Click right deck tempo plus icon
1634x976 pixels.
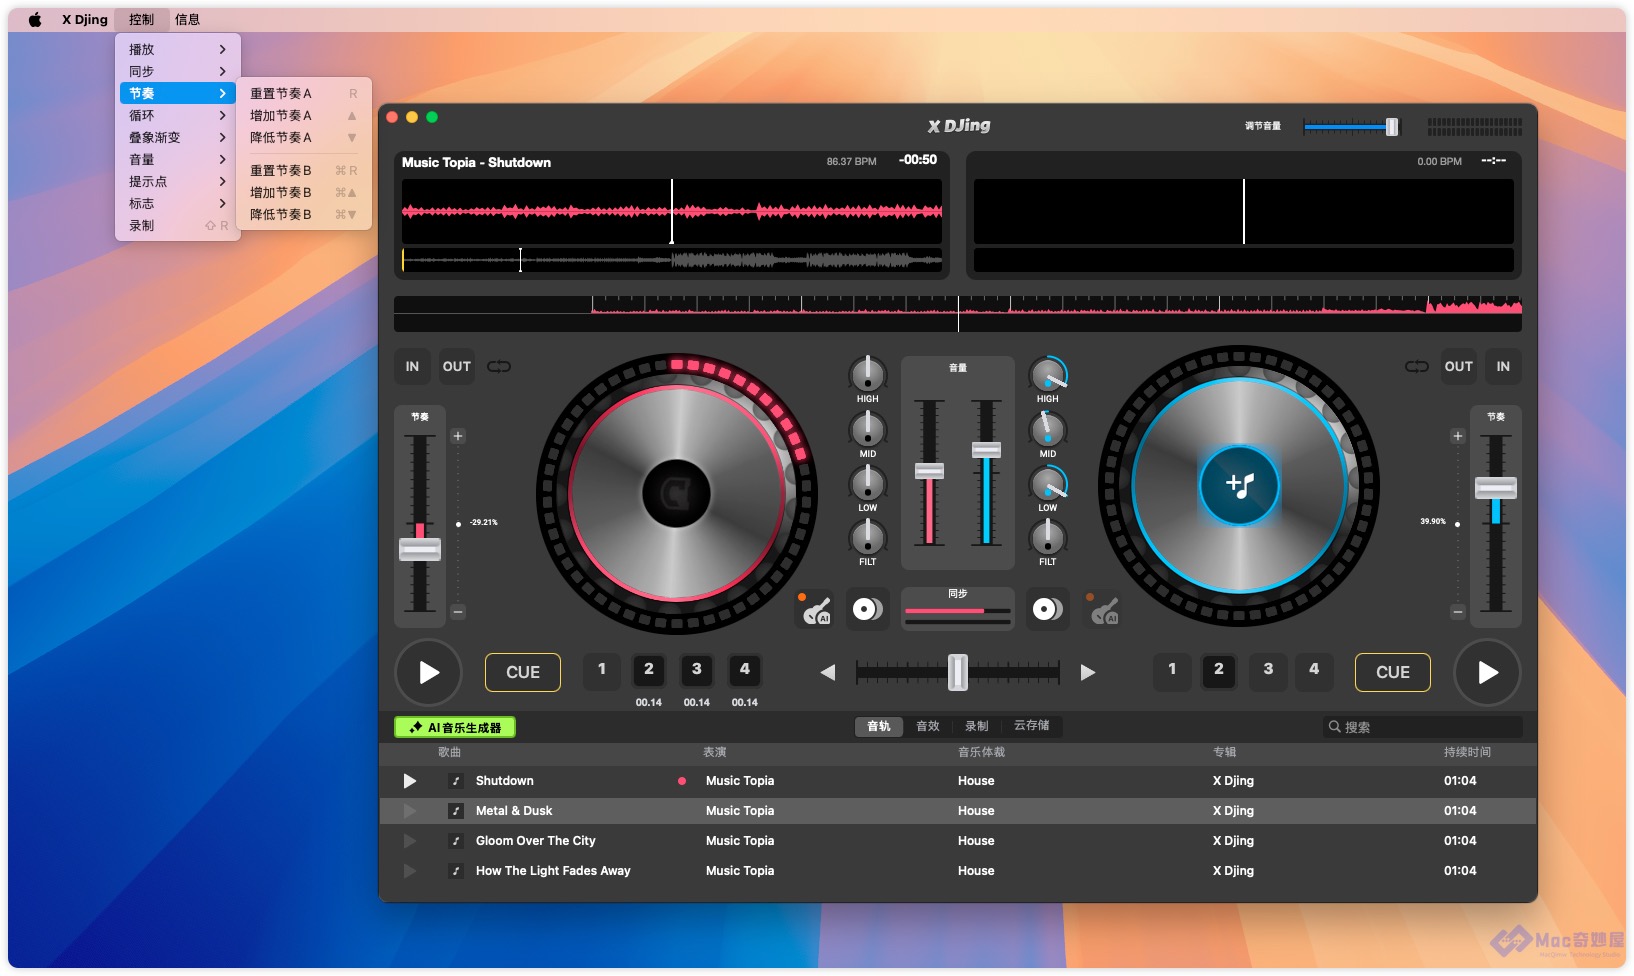1457,436
